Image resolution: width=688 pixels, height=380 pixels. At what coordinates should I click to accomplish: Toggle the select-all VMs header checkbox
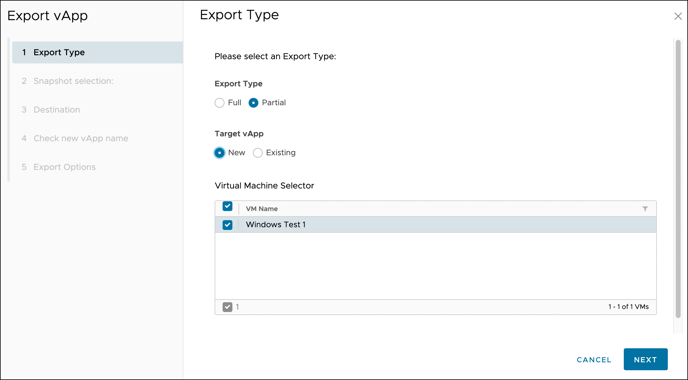coord(227,206)
